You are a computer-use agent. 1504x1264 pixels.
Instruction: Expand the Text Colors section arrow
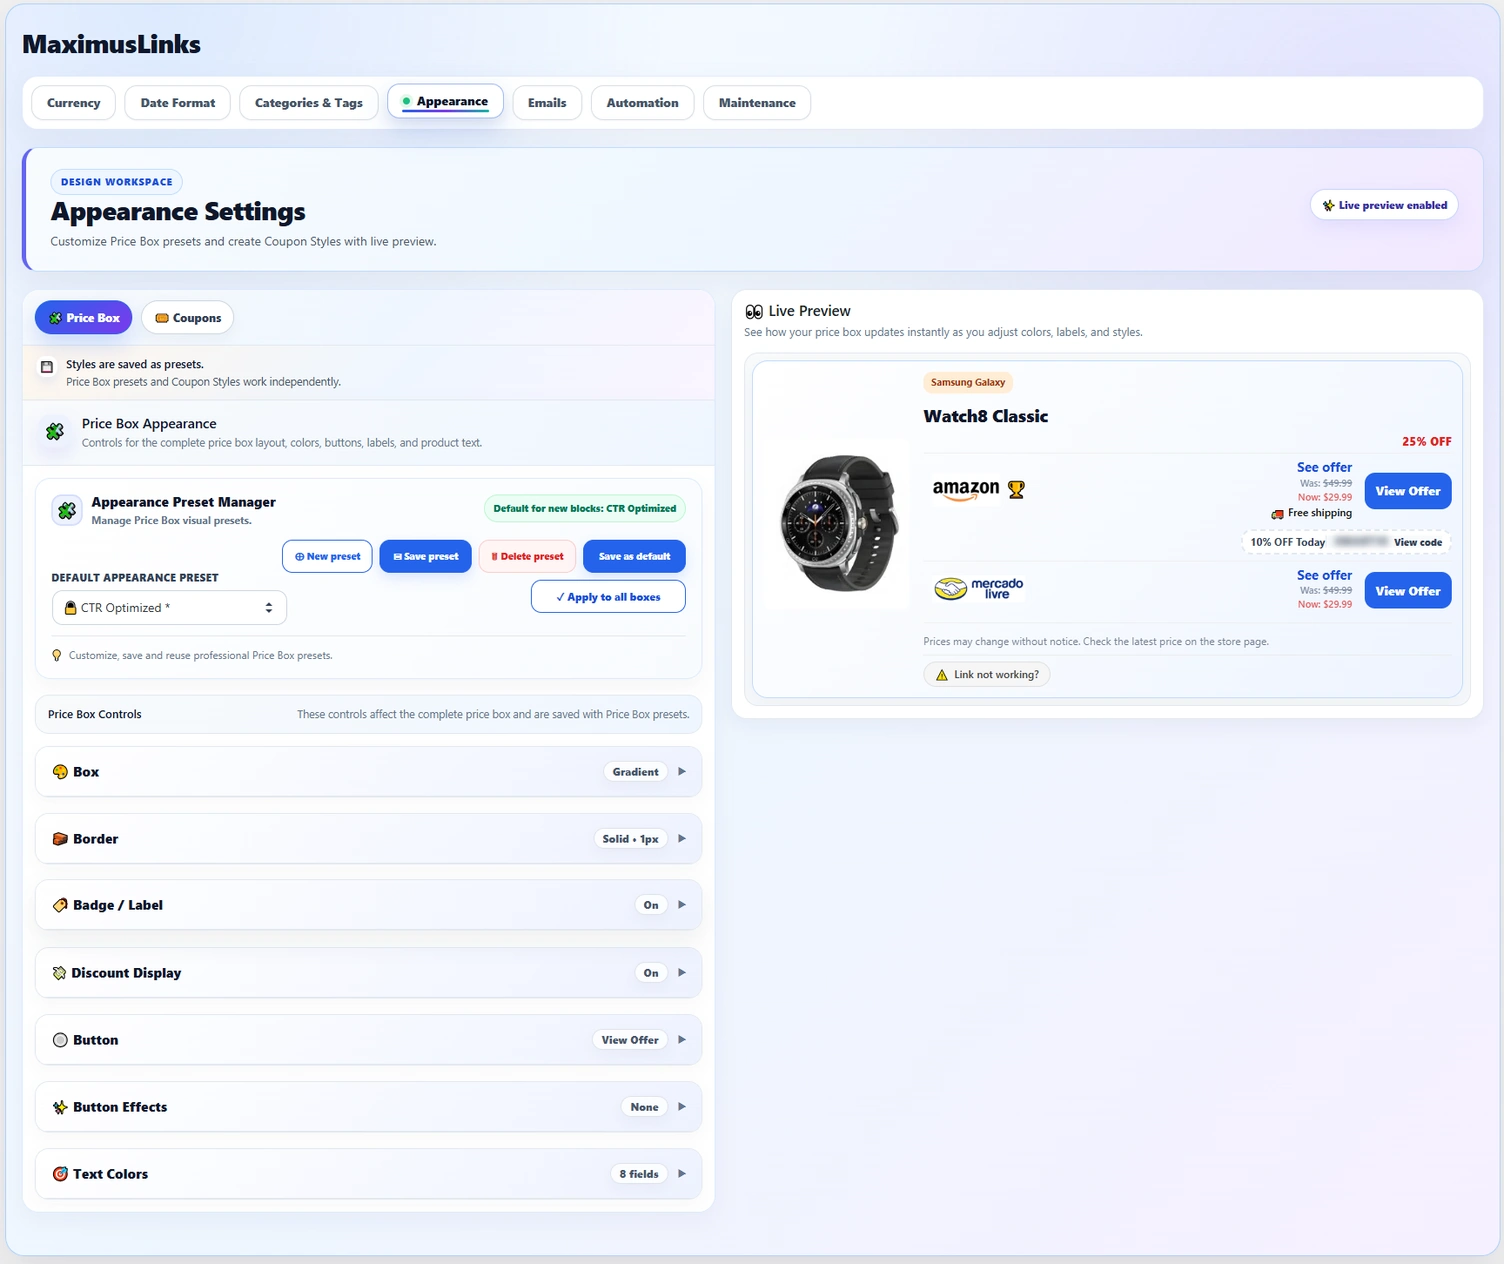[x=682, y=1174]
